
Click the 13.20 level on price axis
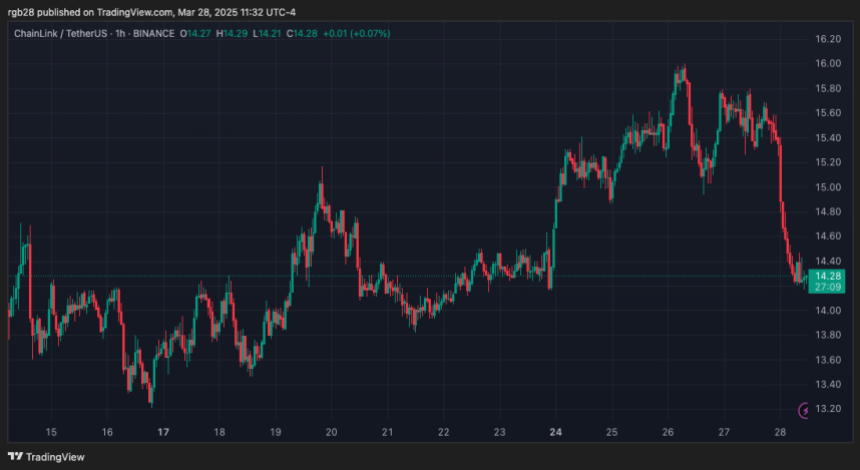827,409
